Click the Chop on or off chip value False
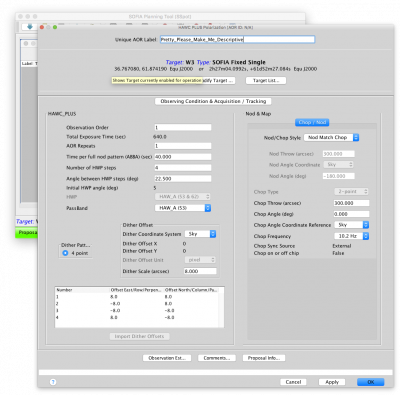This screenshot has height=395, width=400. pyautogui.click(x=338, y=253)
